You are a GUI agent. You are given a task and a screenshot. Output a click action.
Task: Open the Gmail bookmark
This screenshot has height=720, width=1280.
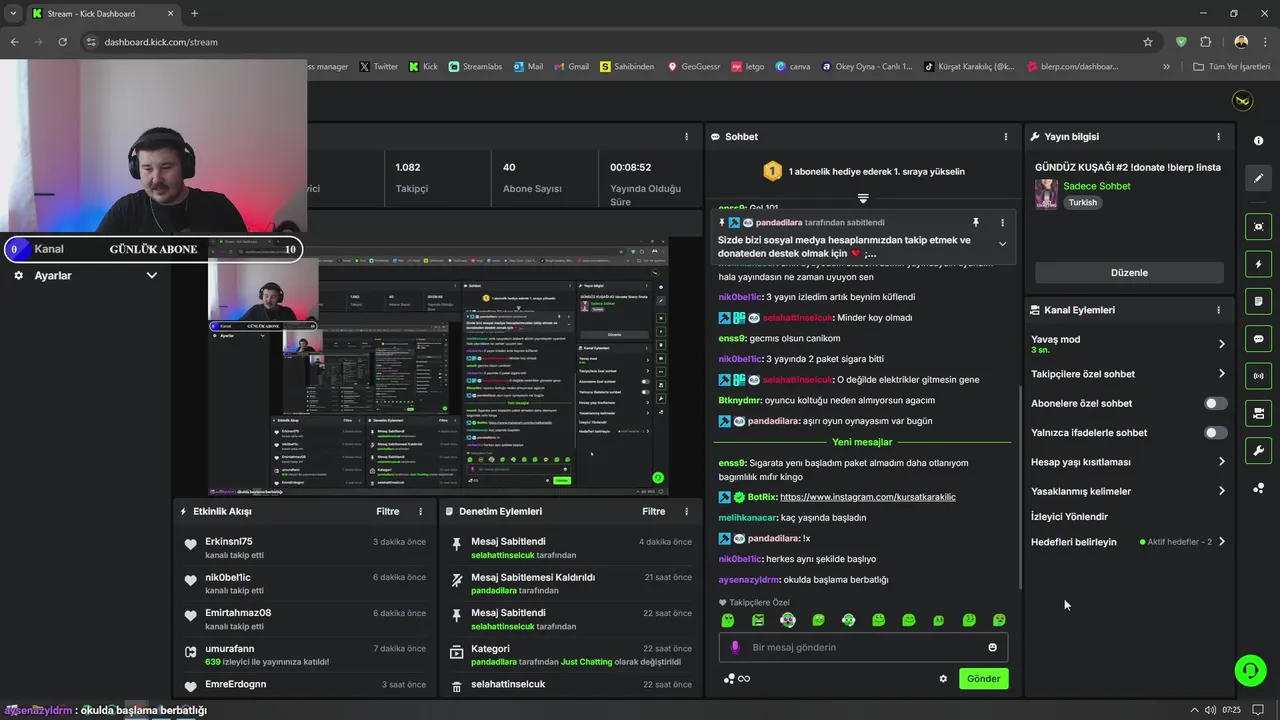click(570, 67)
